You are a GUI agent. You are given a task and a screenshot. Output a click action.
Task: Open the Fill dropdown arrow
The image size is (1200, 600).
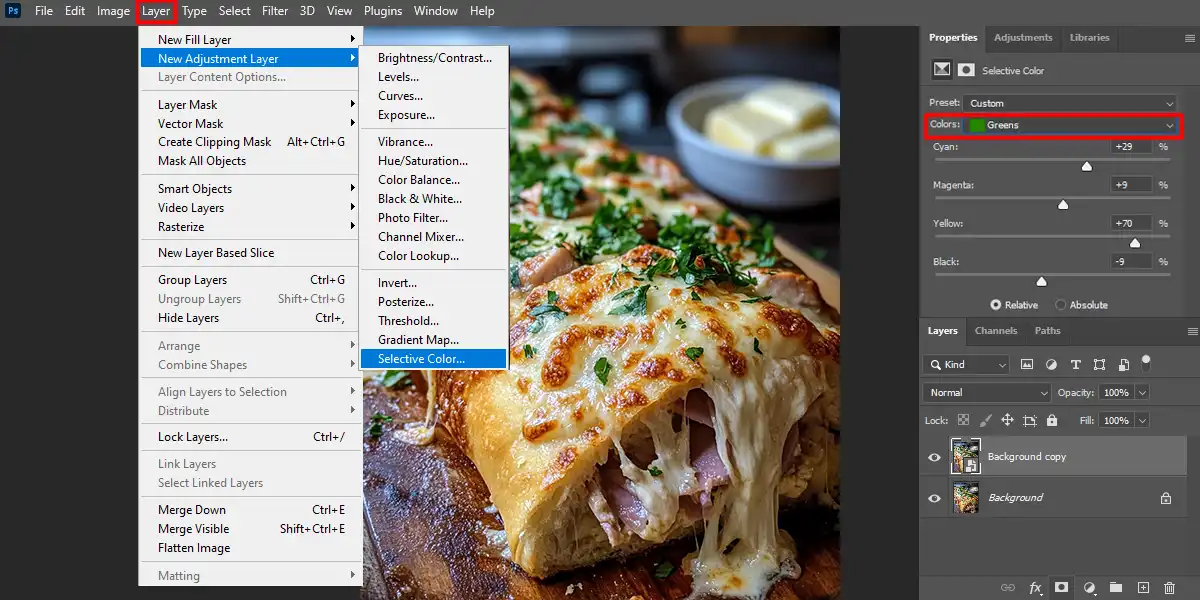click(x=1142, y=421)
